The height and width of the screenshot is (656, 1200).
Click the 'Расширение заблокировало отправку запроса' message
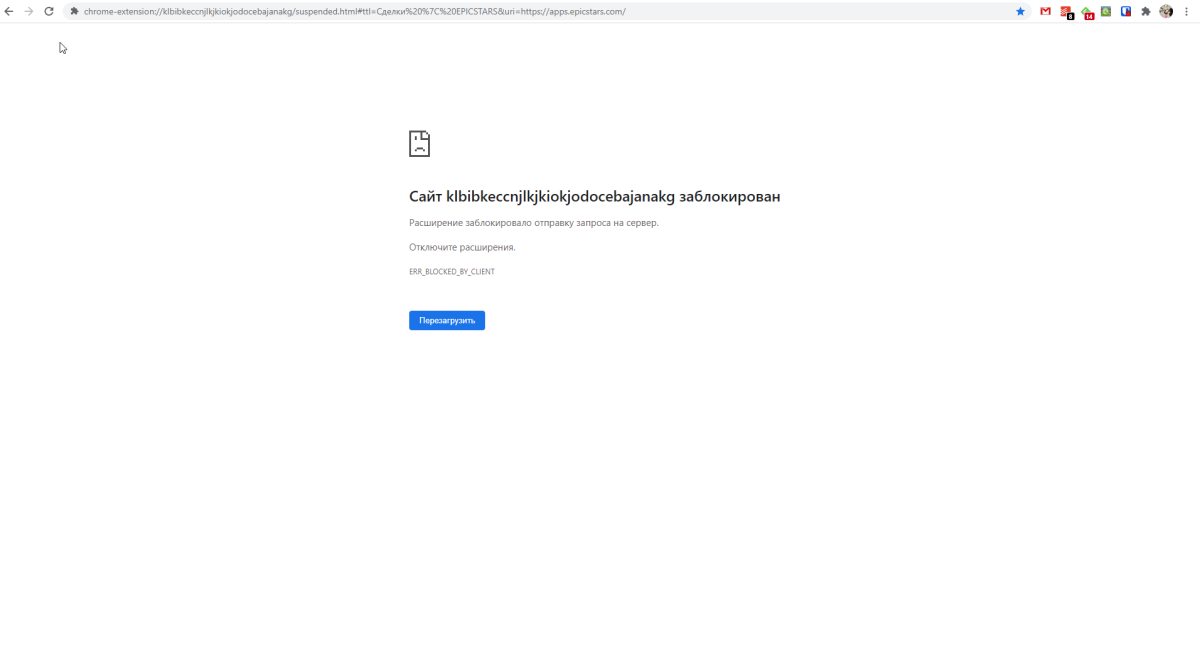pyautogui.click(x=534, y=223)
